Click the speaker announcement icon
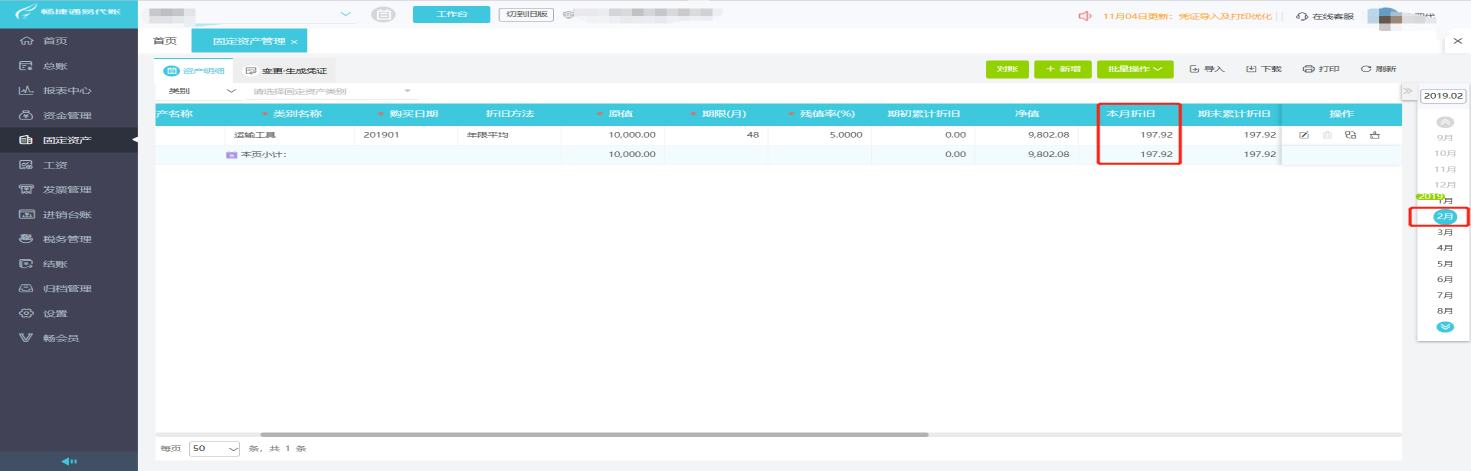1471x471 pixels. point(1084,16)
